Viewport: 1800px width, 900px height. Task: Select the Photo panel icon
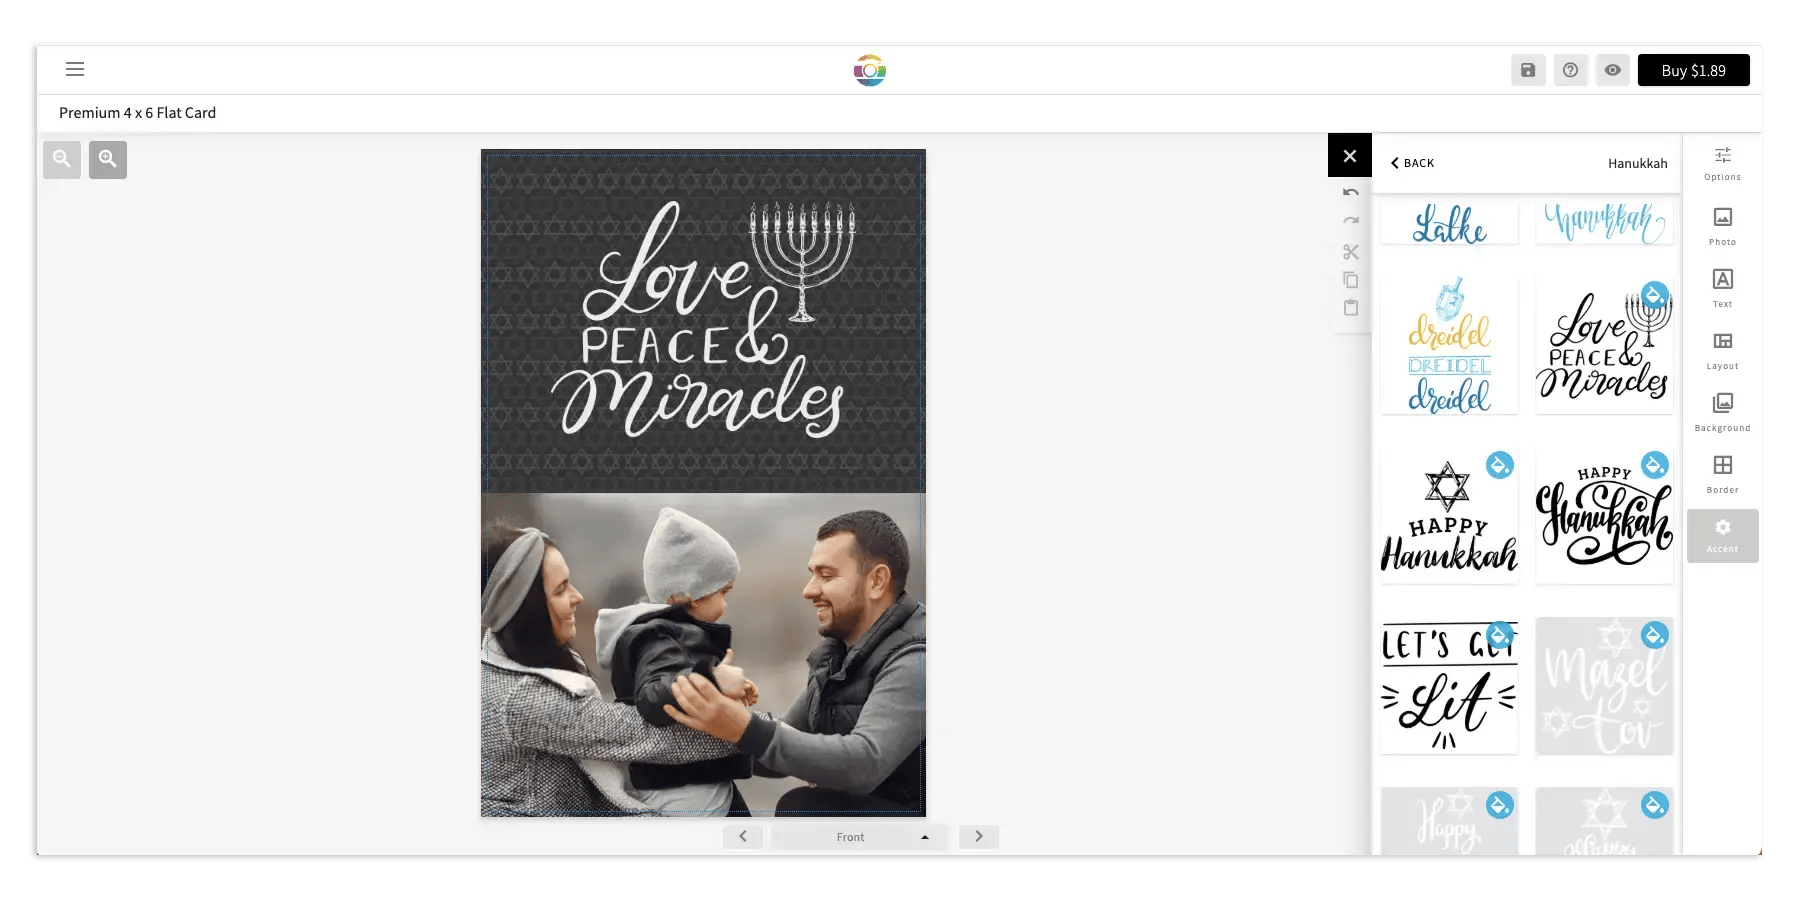[x=1722, y=222]
